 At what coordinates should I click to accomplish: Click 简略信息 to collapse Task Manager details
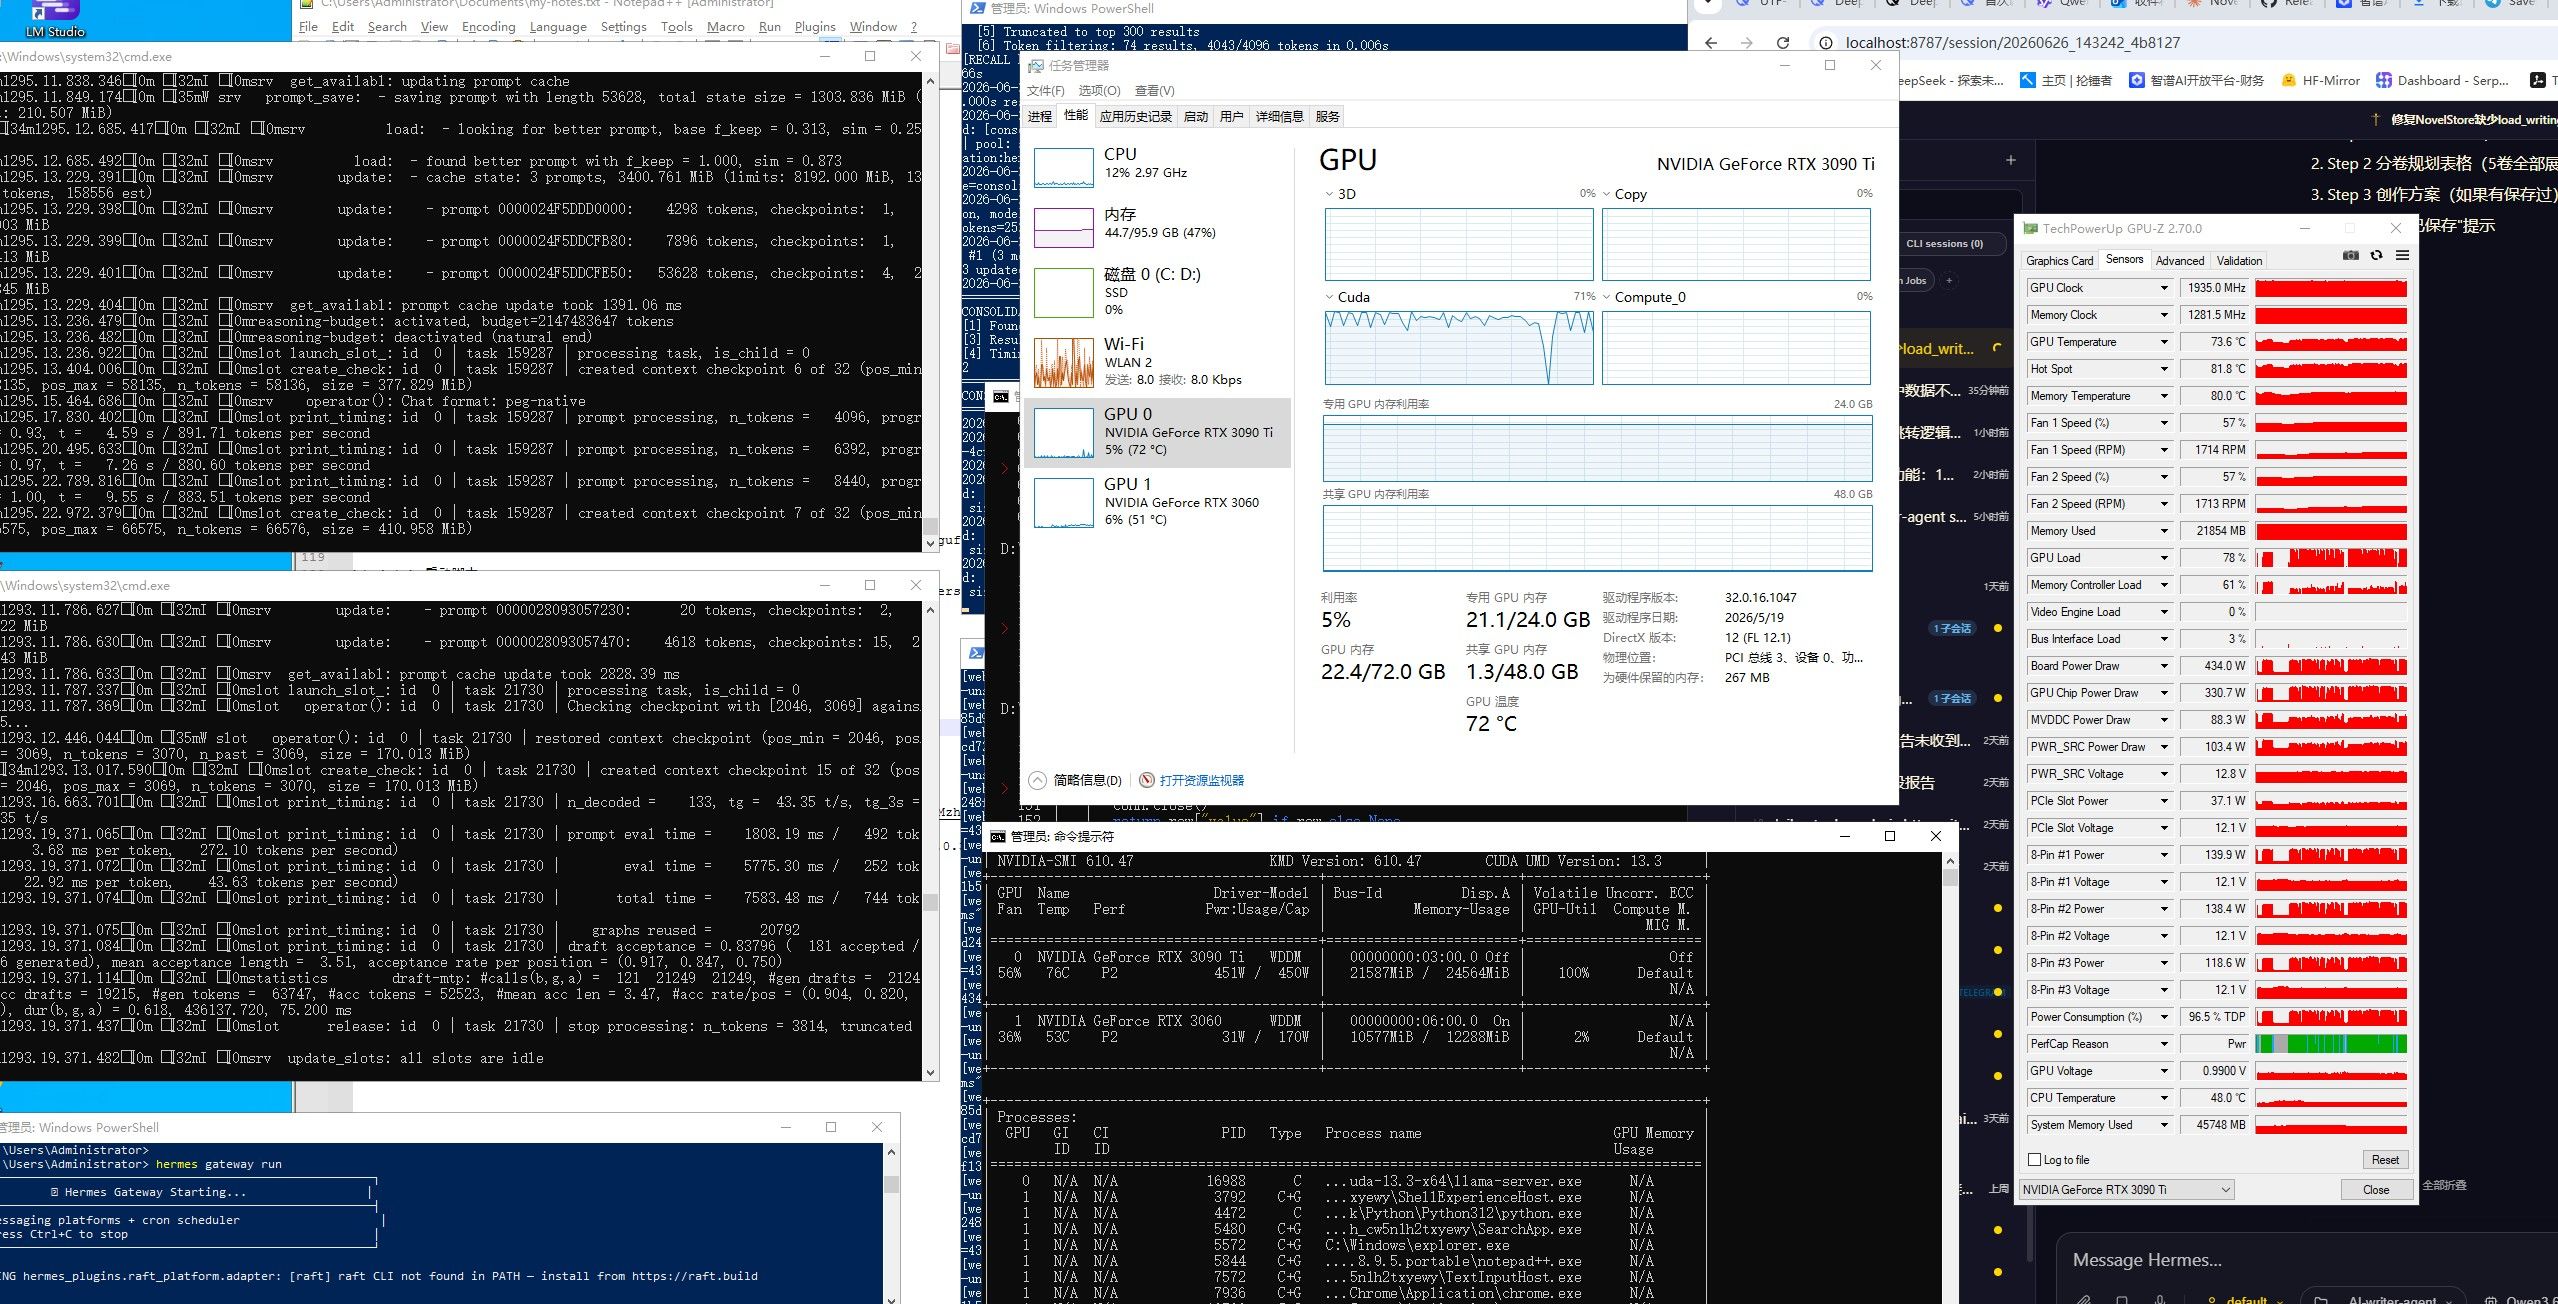click(1086, 780)
